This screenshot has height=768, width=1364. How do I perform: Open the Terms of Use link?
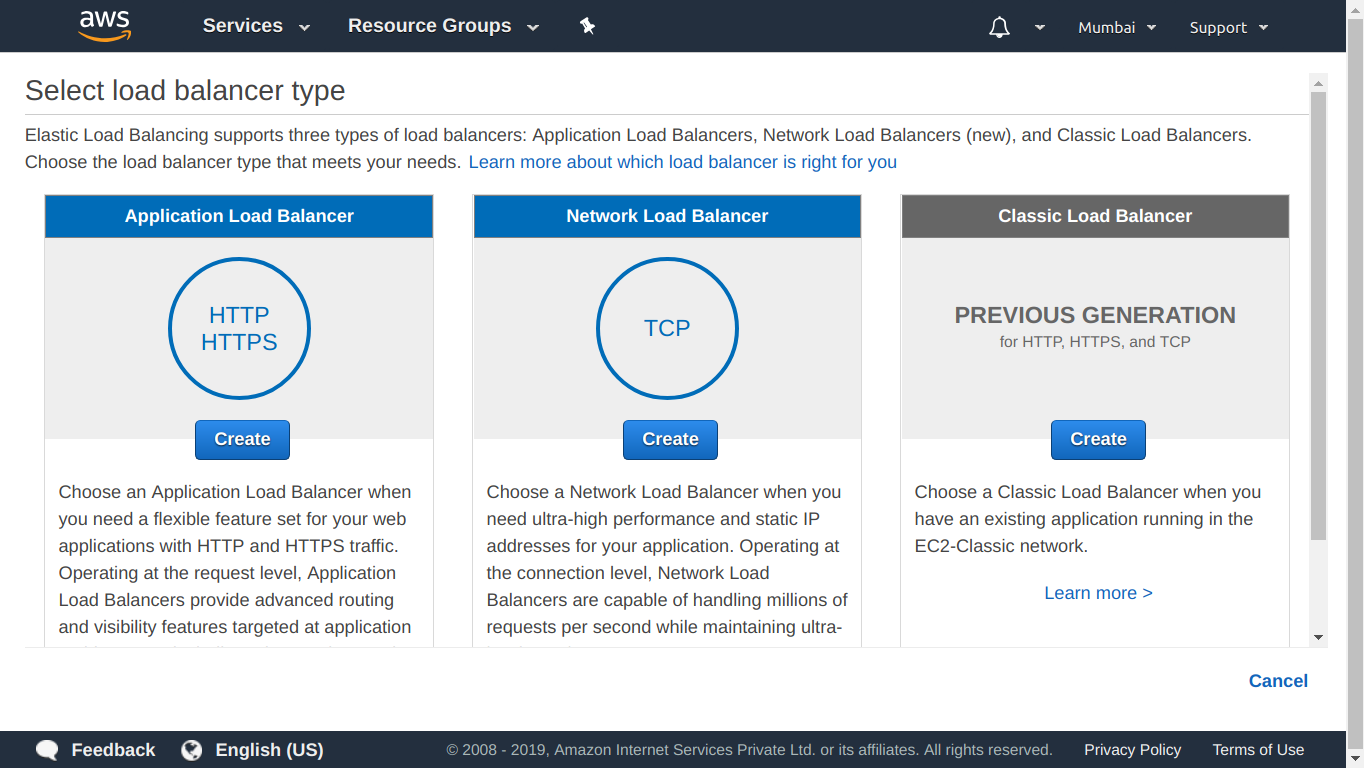click(x=1258, y=750)
